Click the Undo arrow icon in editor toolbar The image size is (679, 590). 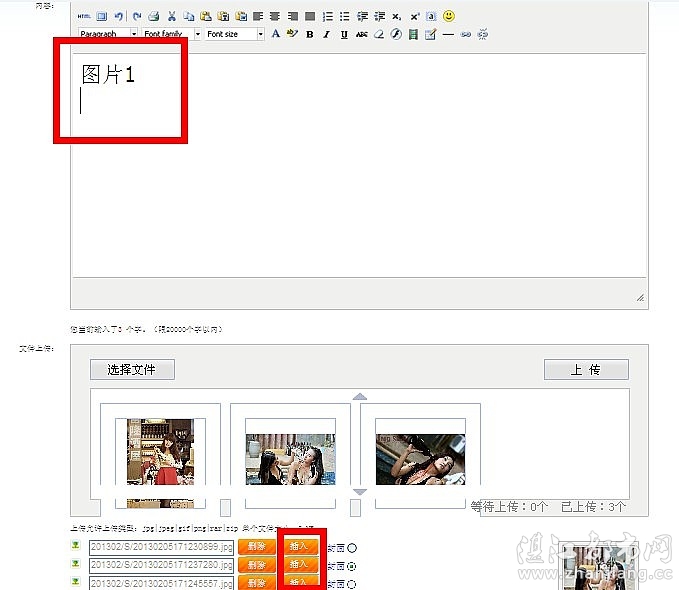[x=119, y=16]
